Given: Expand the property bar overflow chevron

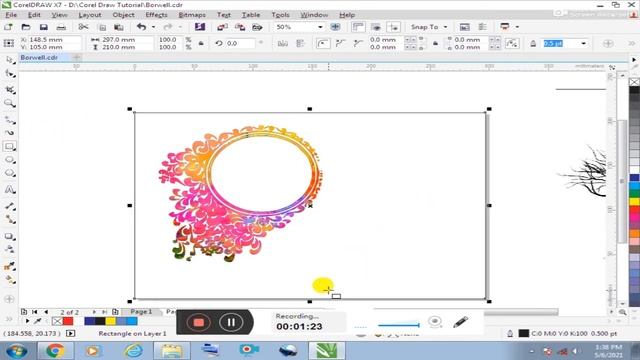Looking at the screenshot, I should [x=632, y=43].
